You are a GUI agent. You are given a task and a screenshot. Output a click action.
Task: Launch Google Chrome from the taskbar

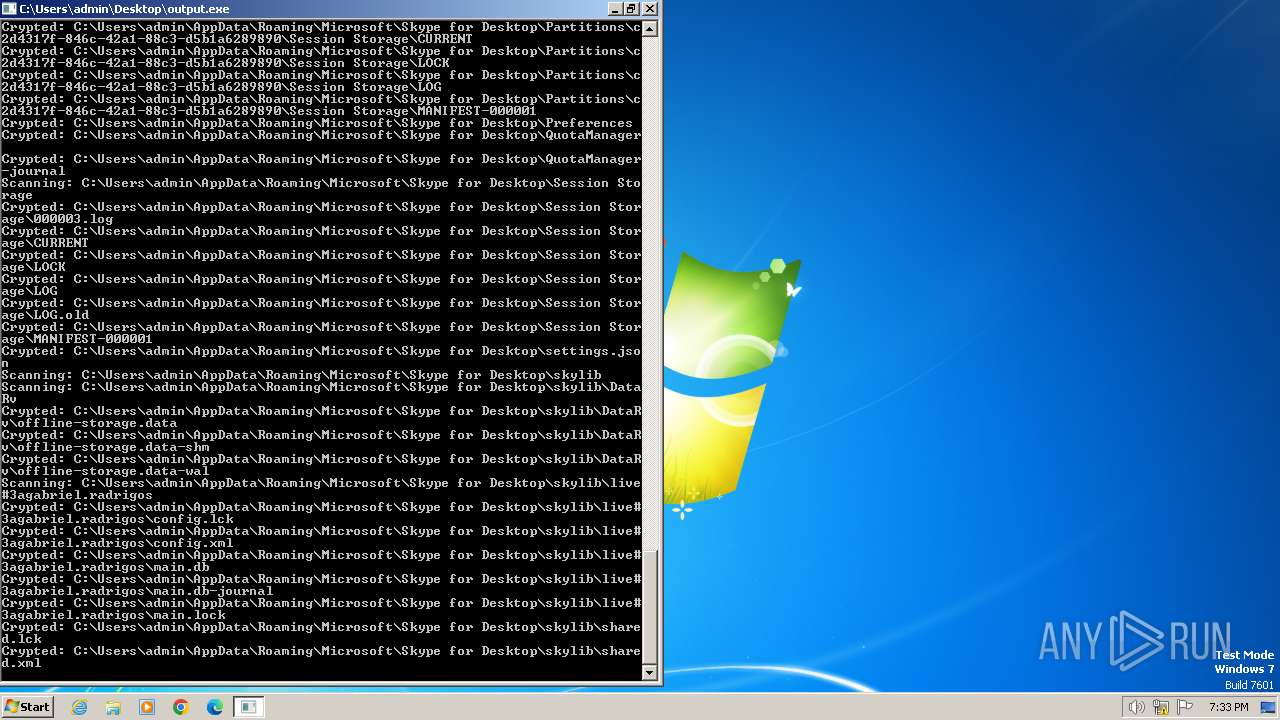(181, 707)
